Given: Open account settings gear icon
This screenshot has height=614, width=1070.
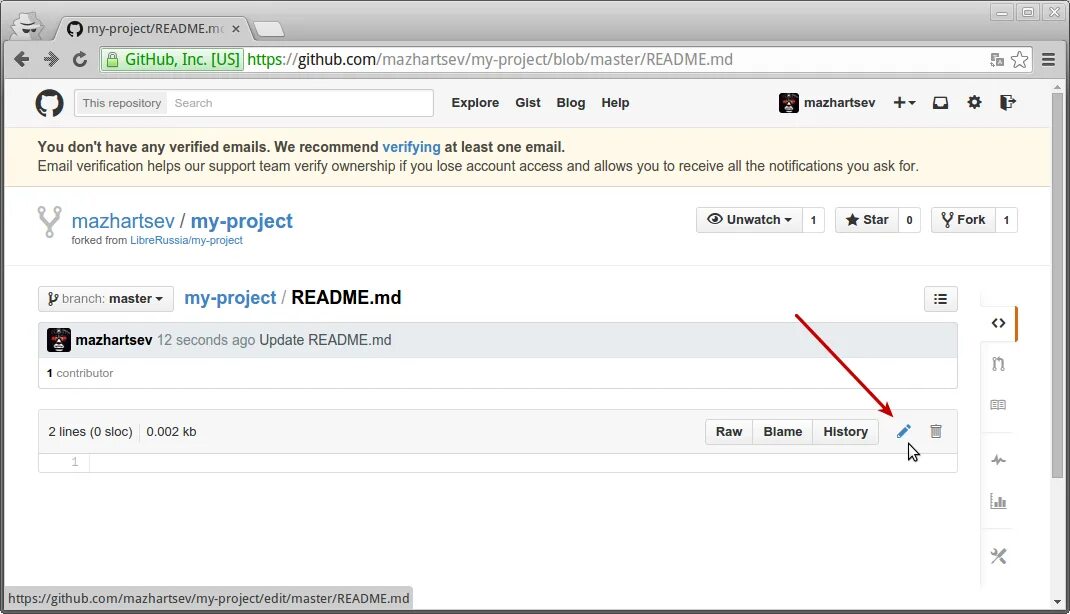Looking at the screenshot, I should pyautogui.click(x=974, y=102).
